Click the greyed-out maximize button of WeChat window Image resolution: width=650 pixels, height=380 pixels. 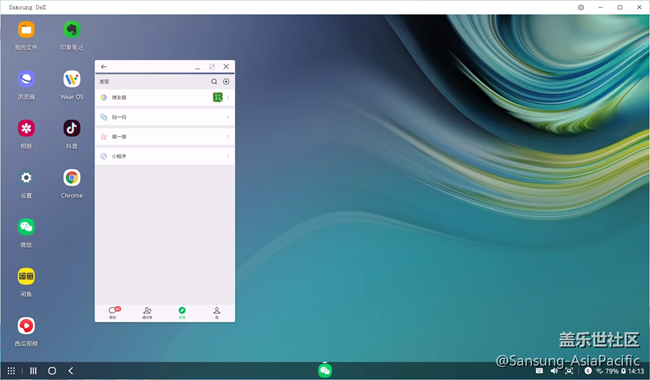pyautogui.click(x=212, y=67)
